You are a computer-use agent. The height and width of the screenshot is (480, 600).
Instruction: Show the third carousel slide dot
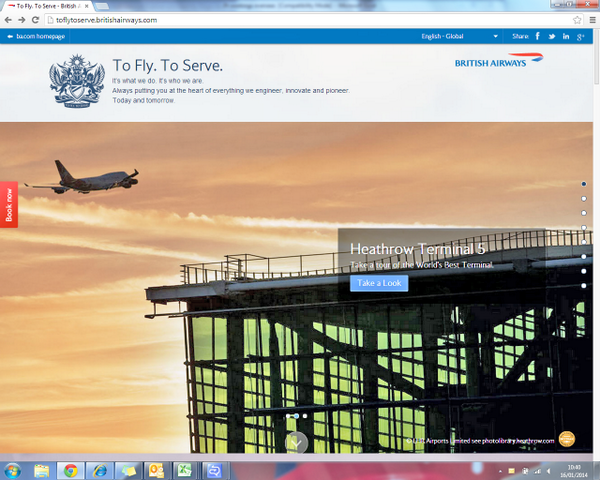tap(305, 416)
